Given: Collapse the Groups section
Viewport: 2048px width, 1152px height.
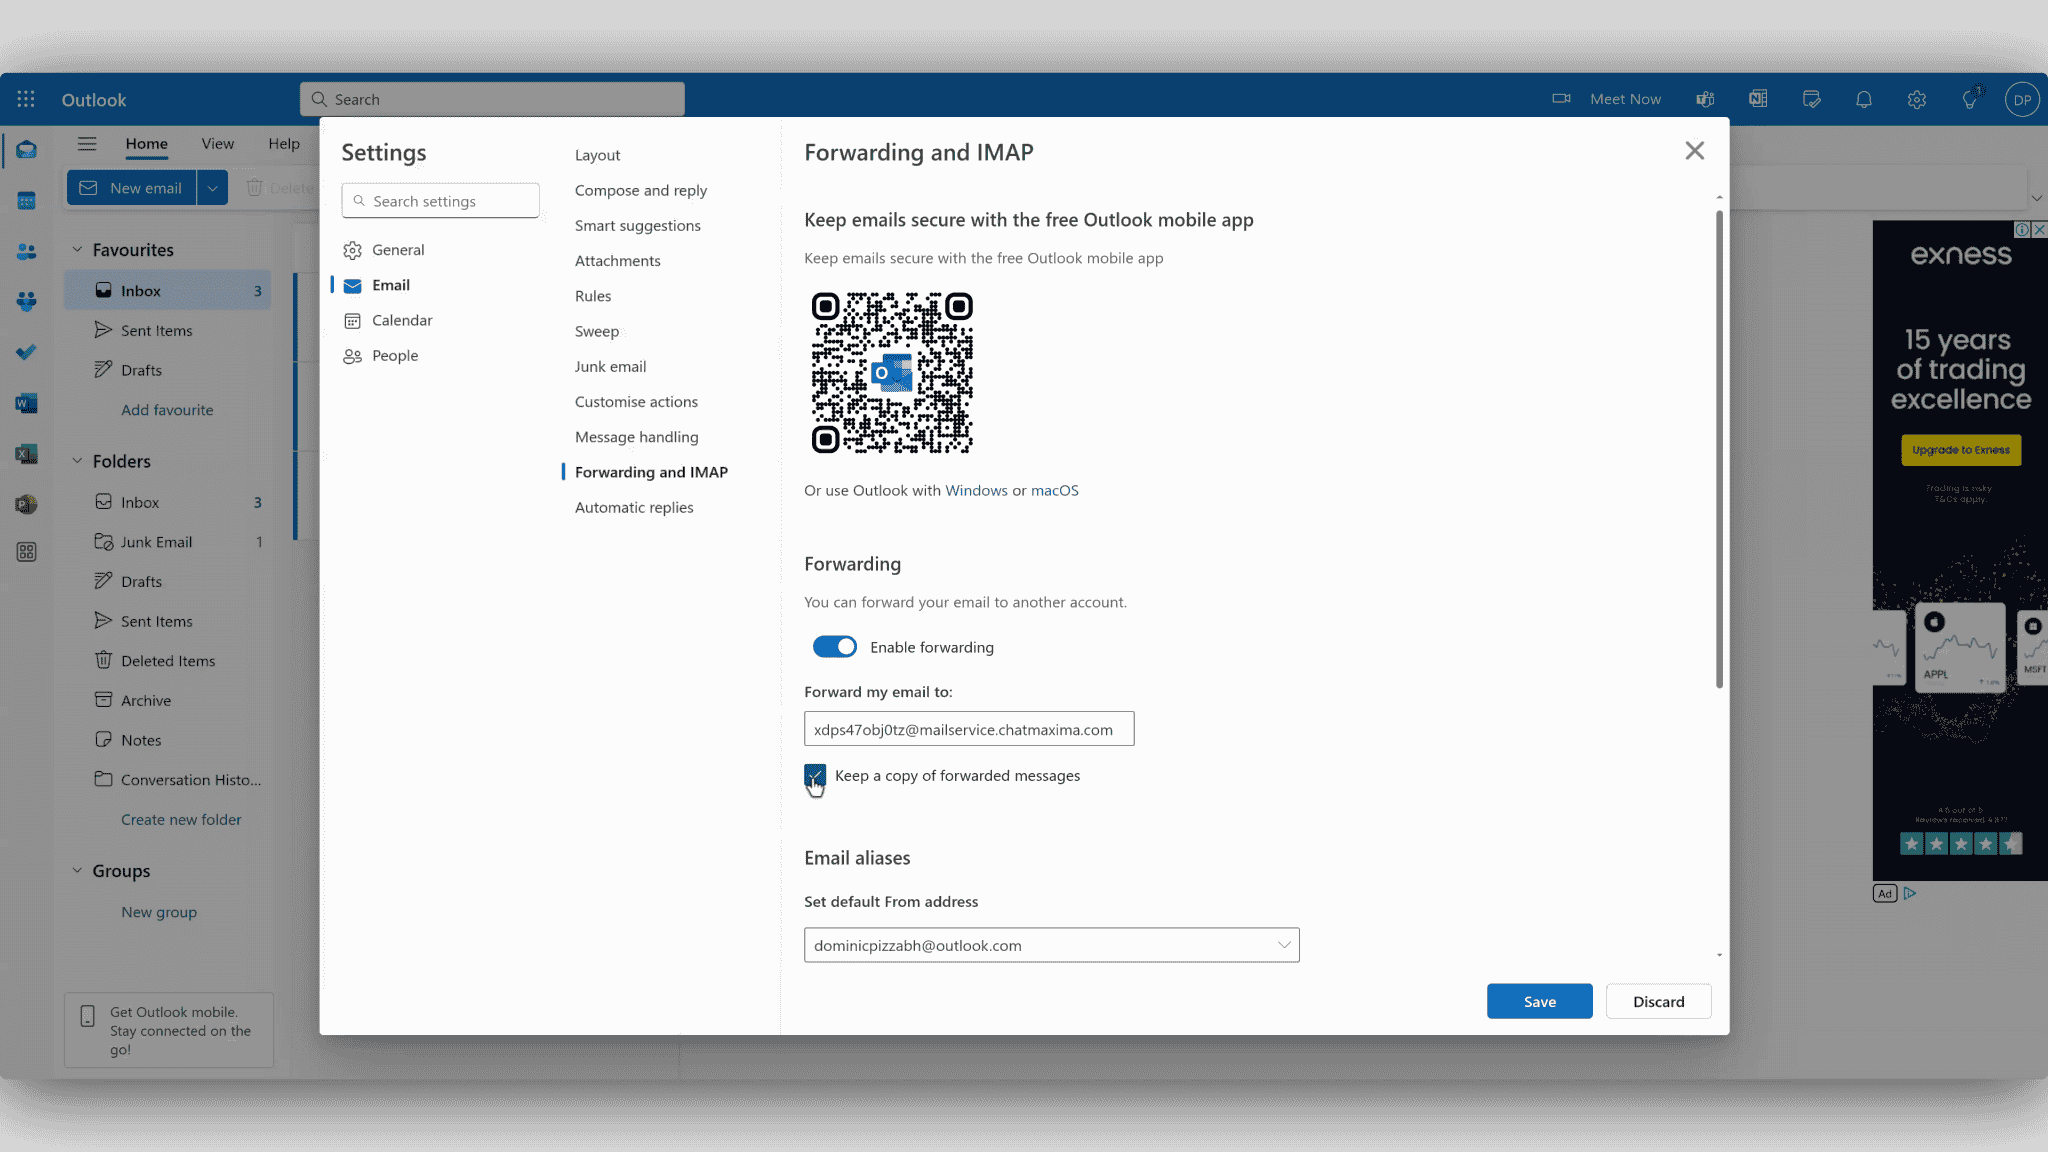Looking at the screenshot, I should pyautogui.click(x=77, y=870).
